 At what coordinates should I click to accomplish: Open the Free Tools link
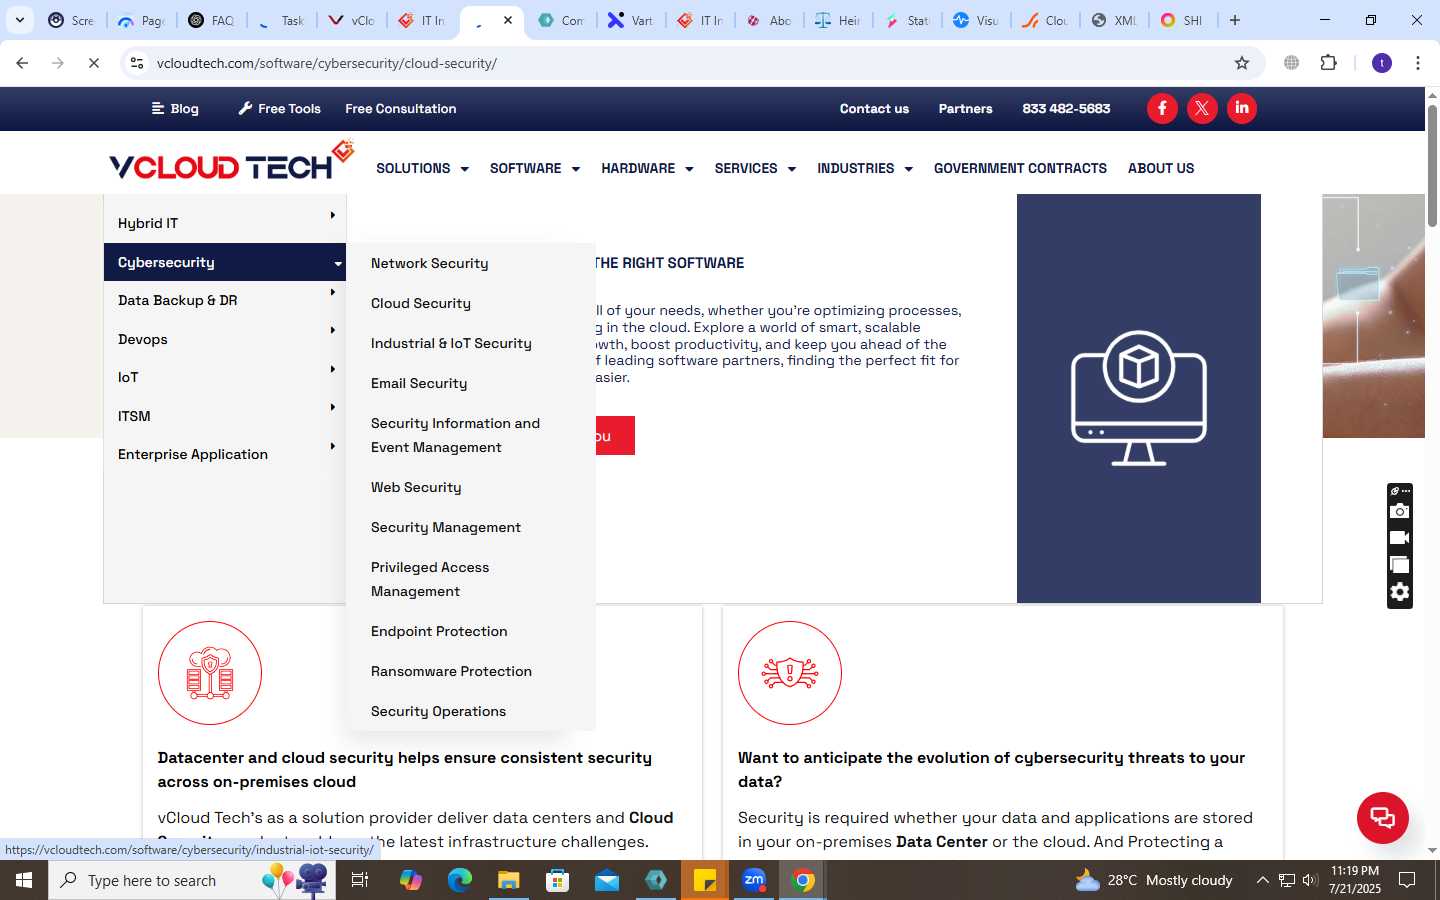click(x=279, y=109)
